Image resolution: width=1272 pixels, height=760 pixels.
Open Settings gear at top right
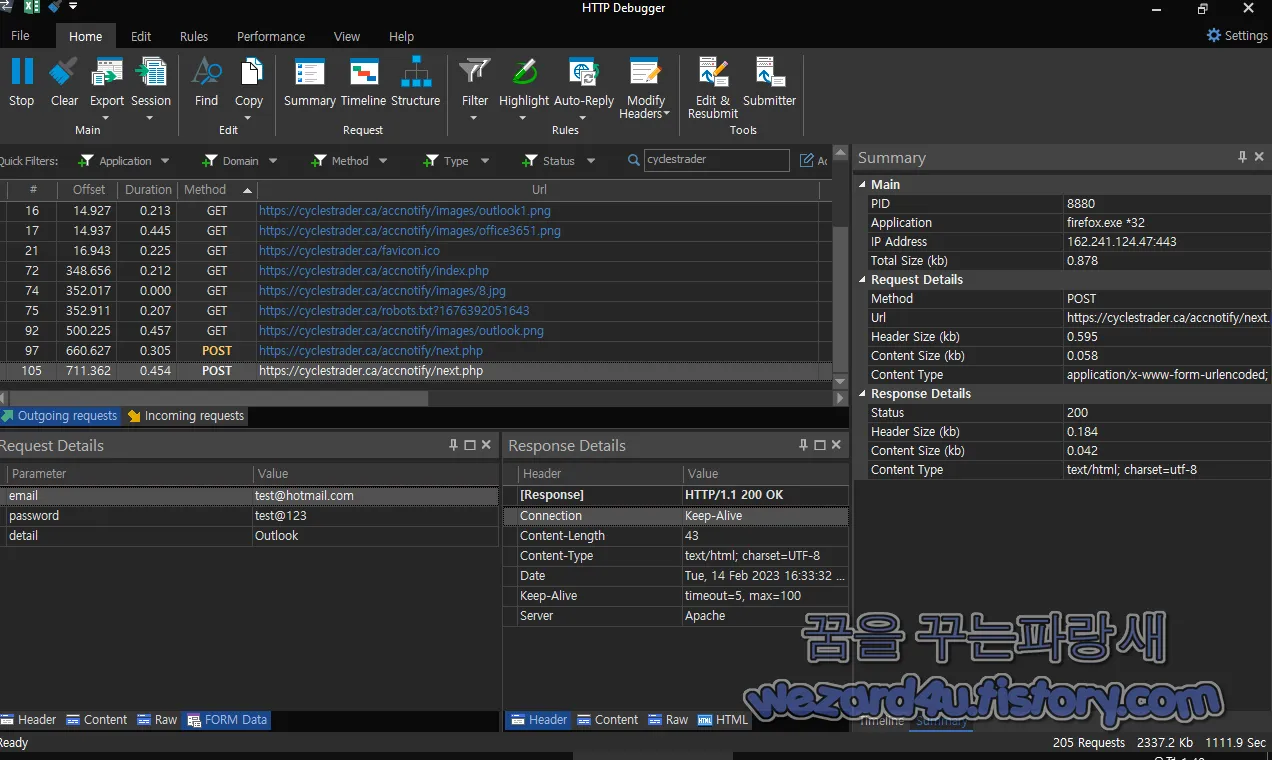(x=1214, y=35)
